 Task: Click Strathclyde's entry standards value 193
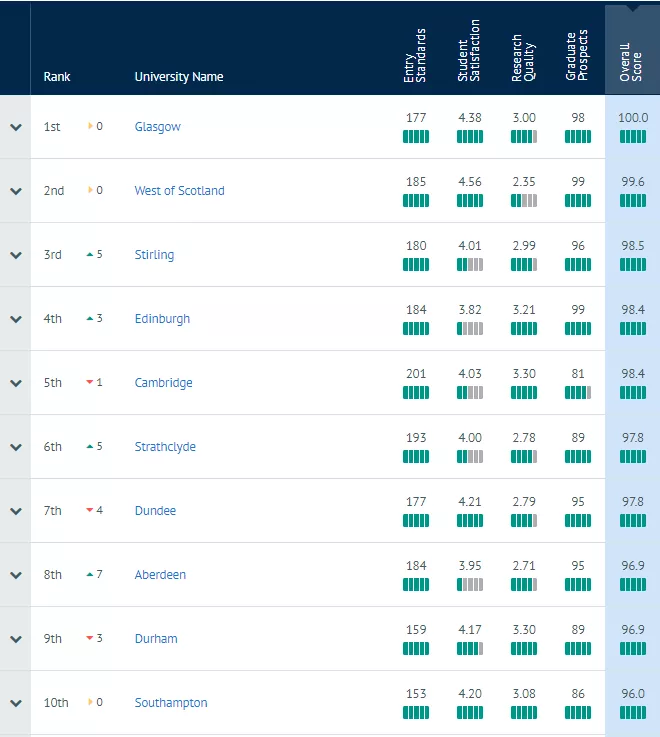pyautogui.click(x=416, y=438)
